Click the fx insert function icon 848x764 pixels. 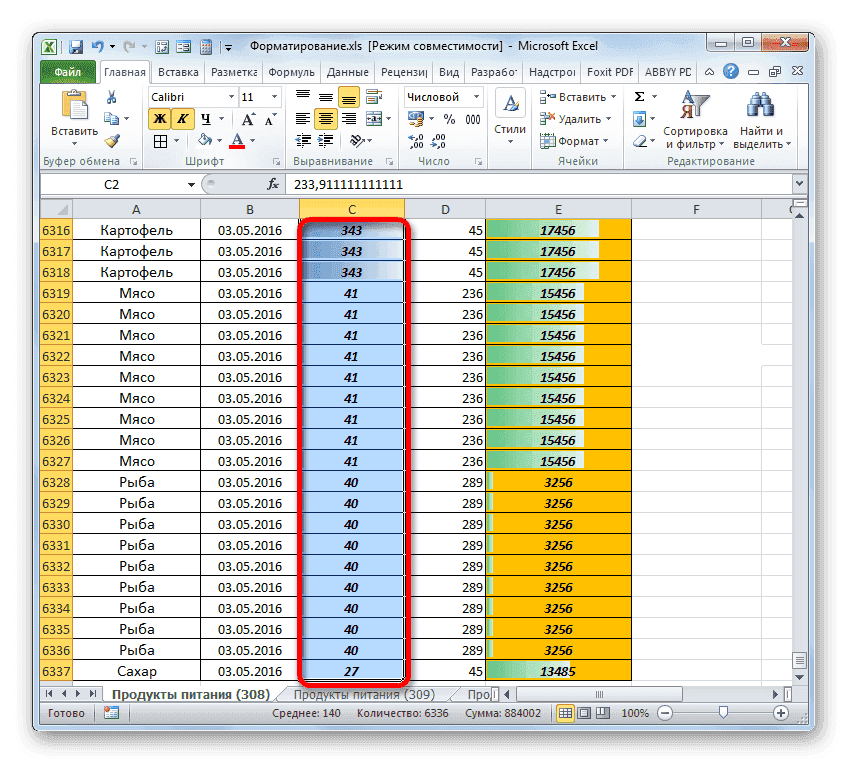coord(273,184)
